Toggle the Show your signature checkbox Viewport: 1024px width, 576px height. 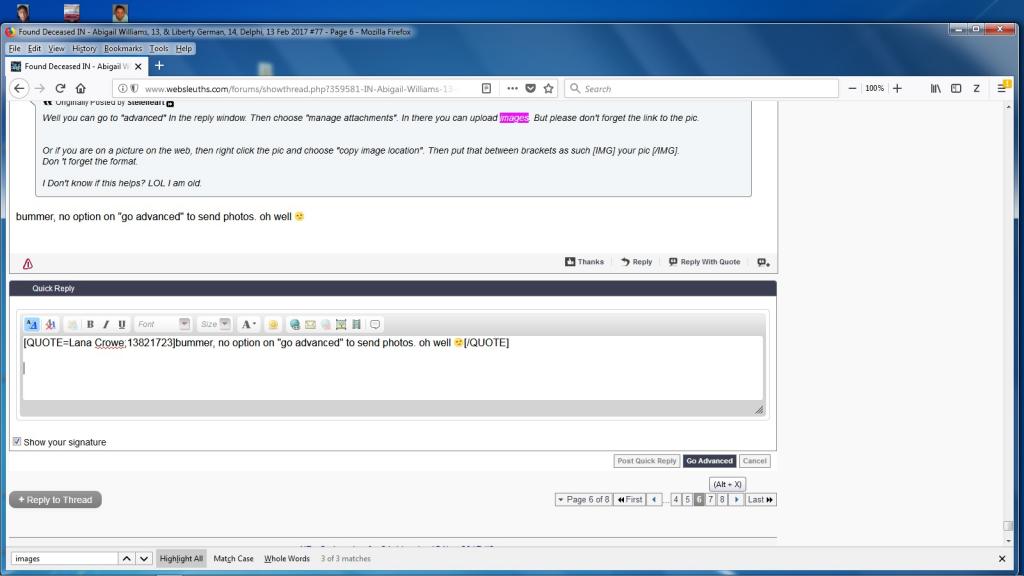pyautogui.click(x=17, y=442)
